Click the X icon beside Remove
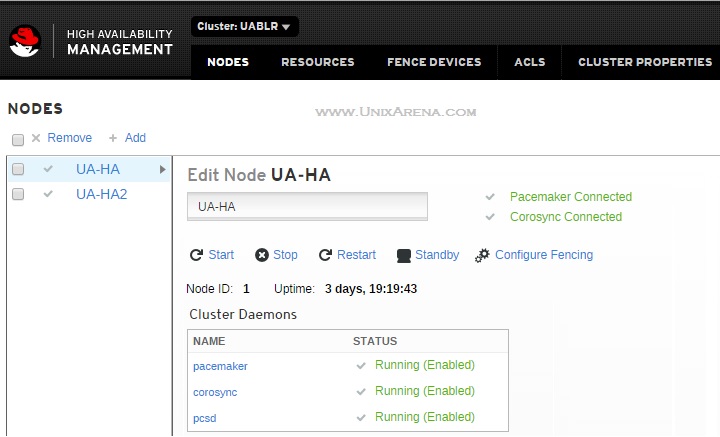 (36, 138)
